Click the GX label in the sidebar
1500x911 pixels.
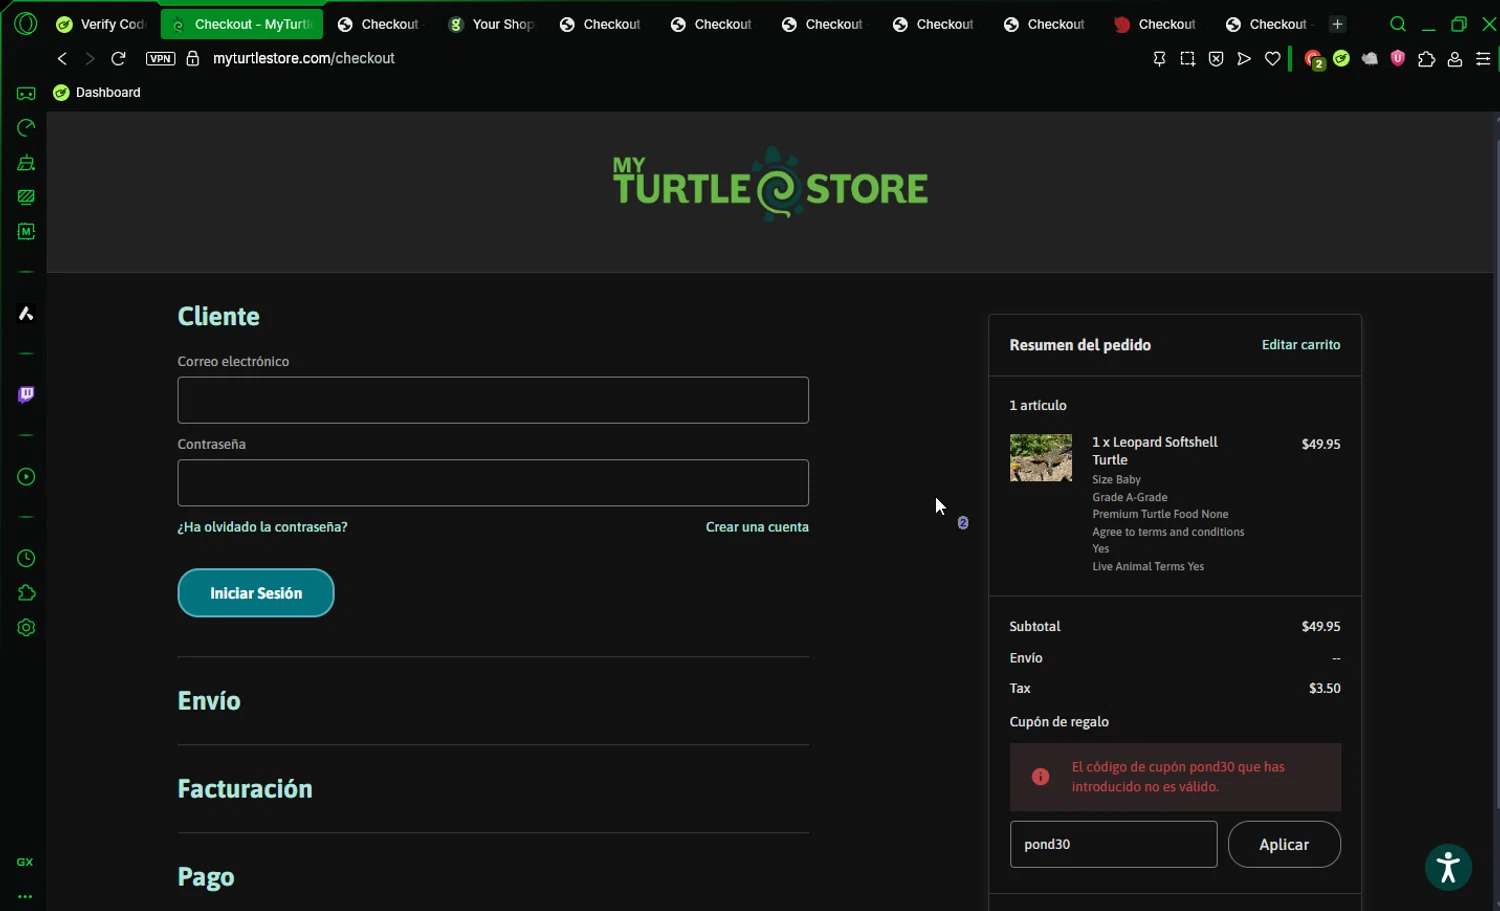tap(25, 862)
